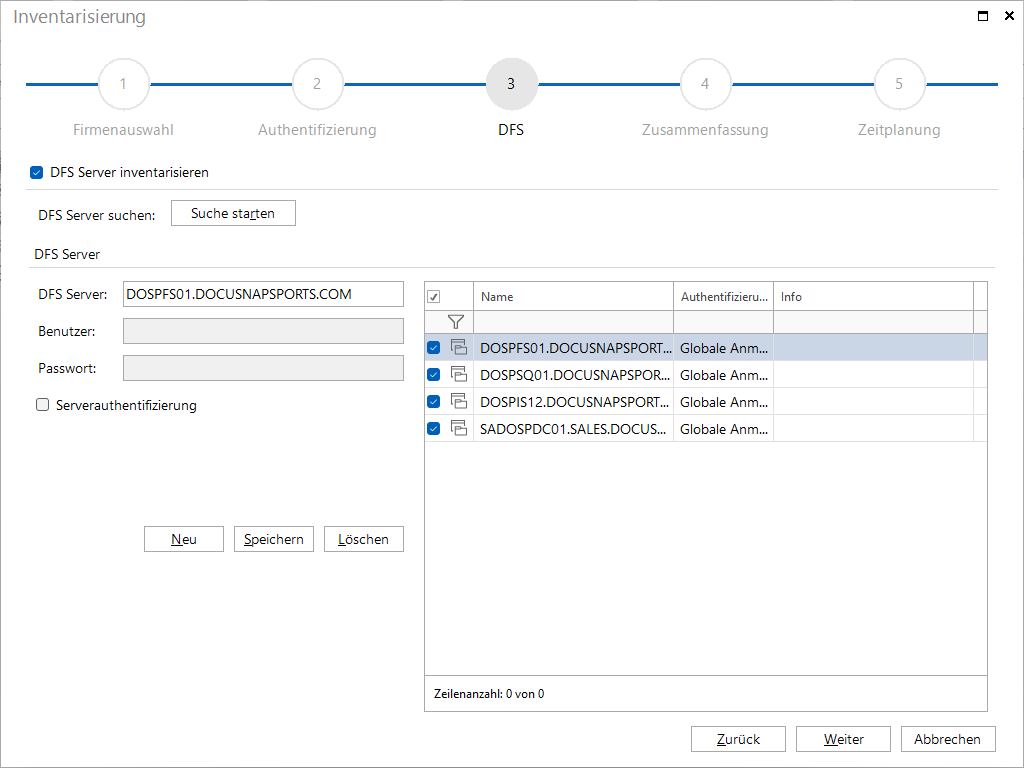Click the Benutzer input field
Viewport: 1024px width, 768px height.
tap(263, 331)
